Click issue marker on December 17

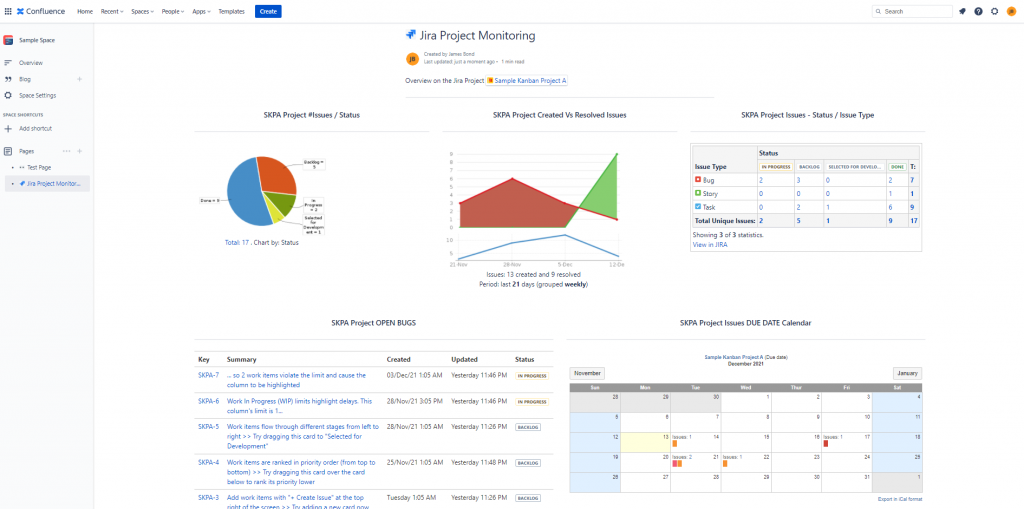tap(826, 444)
